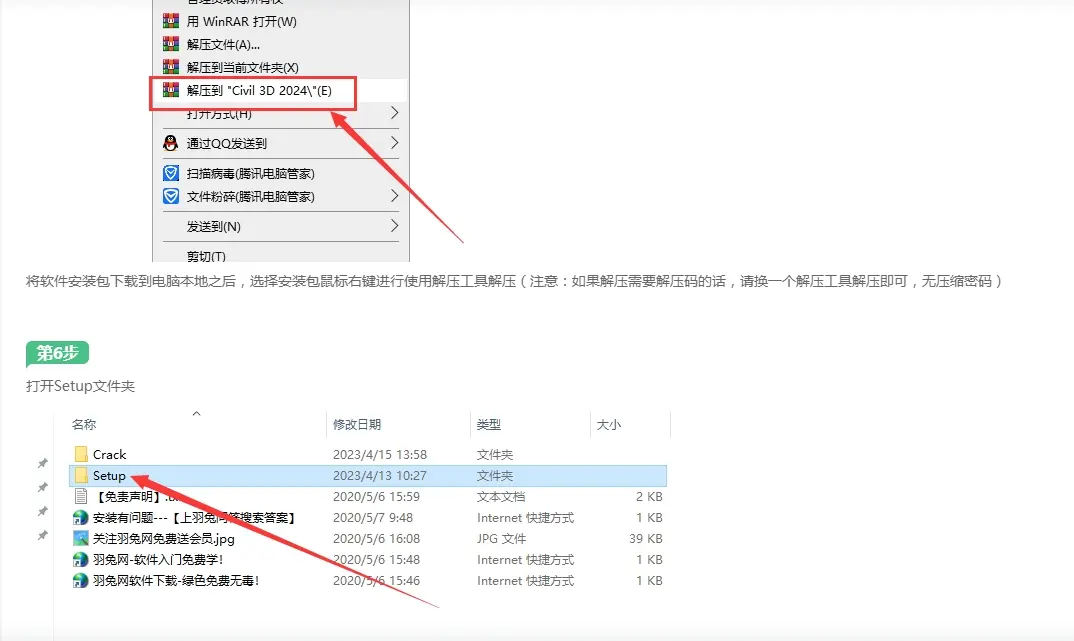This screenshot has width=1074, height=641.
Task: Expand the 通过QQ发送到 submenu arrow
Action: point(395,143)
